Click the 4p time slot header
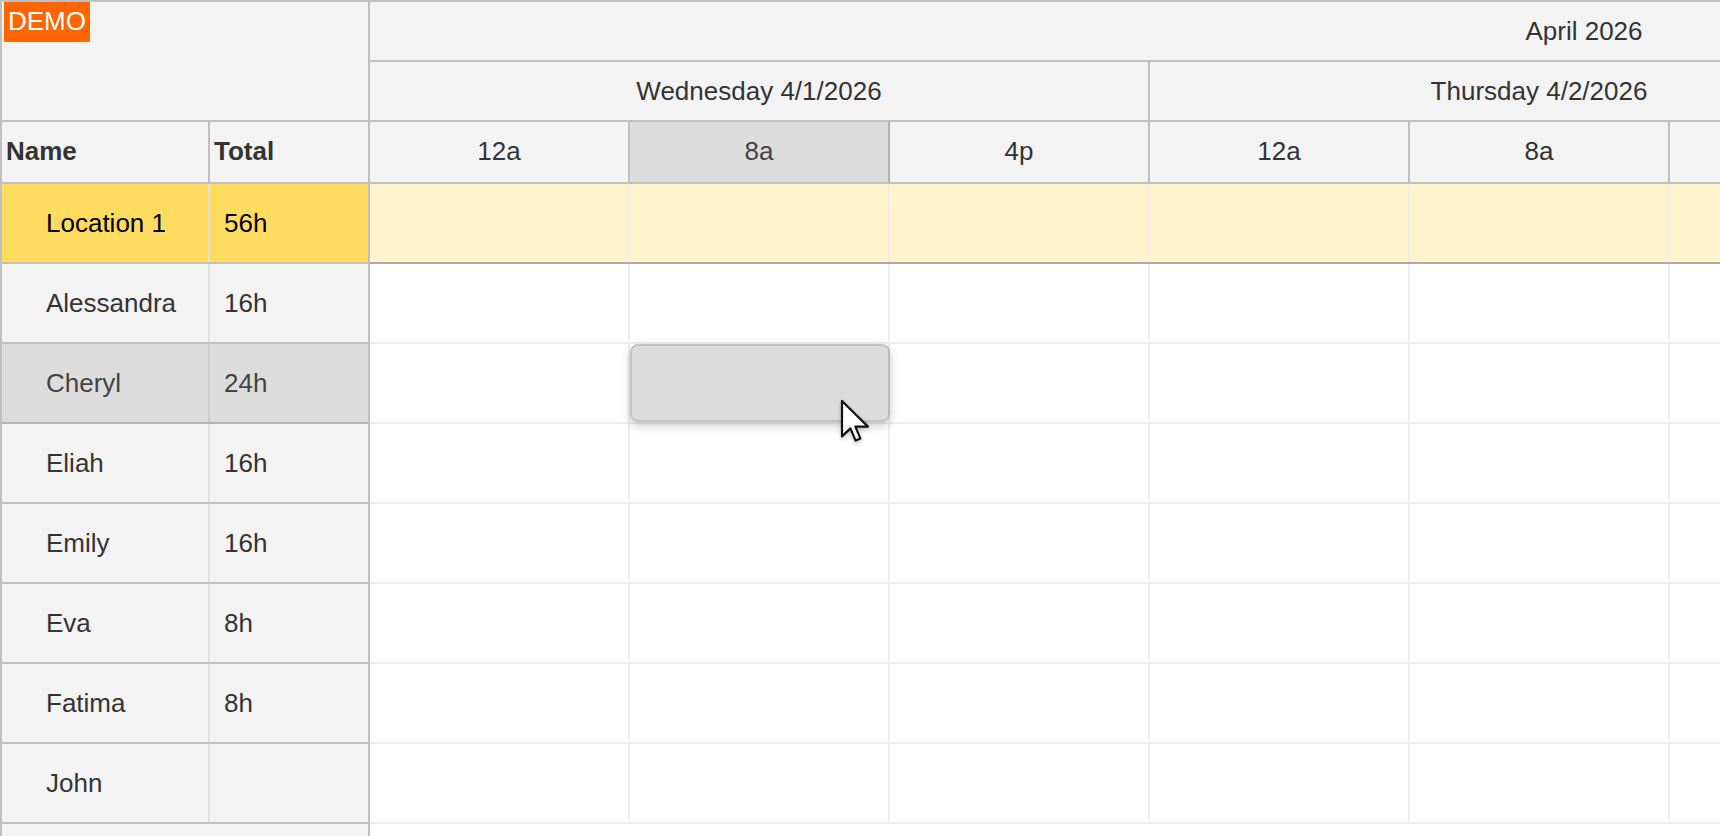 coord(1018,152)
